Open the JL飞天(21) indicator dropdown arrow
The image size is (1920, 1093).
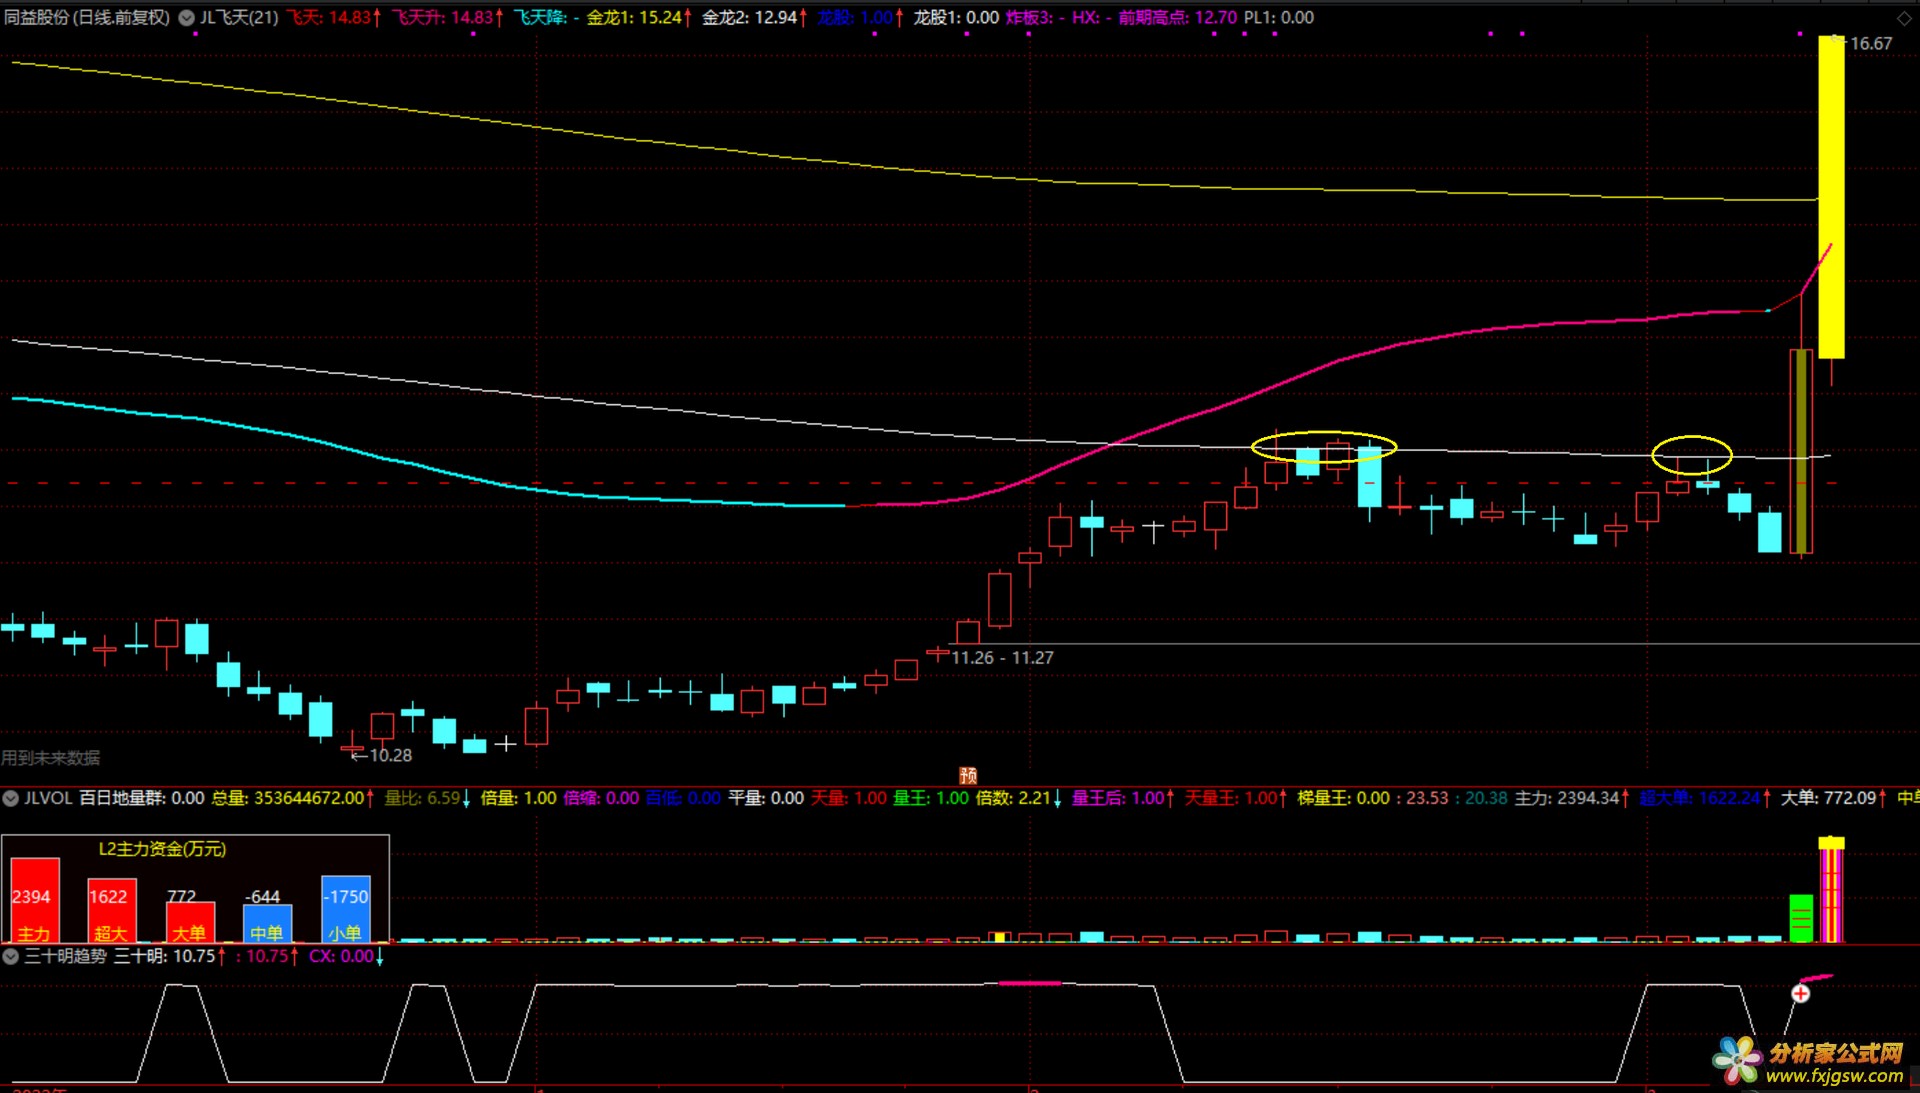coord(186,18)
